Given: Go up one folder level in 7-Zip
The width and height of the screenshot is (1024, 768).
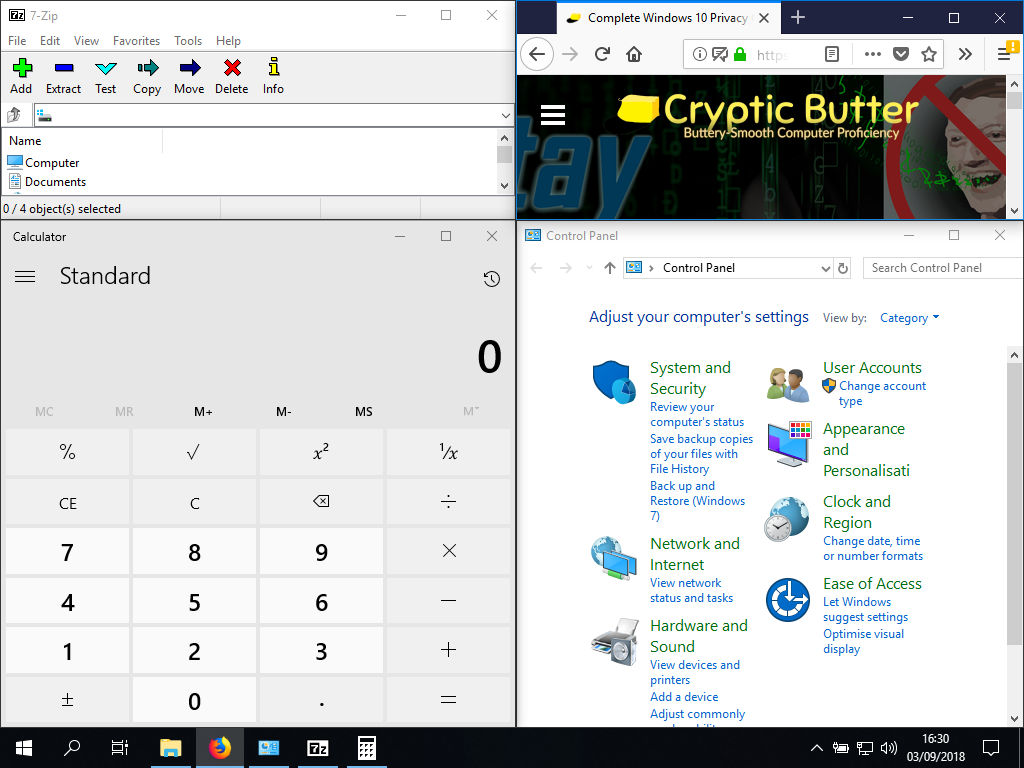Looking at the screenshot, I should pos(14,116).
